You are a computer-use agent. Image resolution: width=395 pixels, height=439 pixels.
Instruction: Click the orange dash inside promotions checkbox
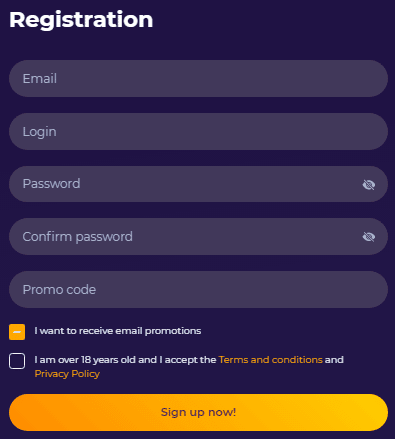(17, 332)
